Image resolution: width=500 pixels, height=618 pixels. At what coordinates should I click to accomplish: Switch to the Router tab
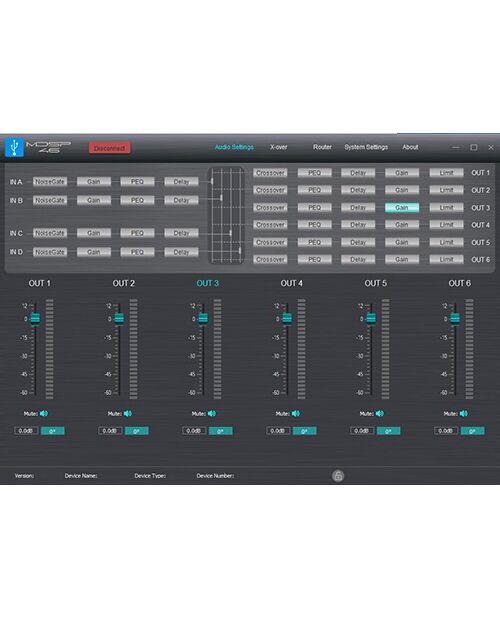322,147
